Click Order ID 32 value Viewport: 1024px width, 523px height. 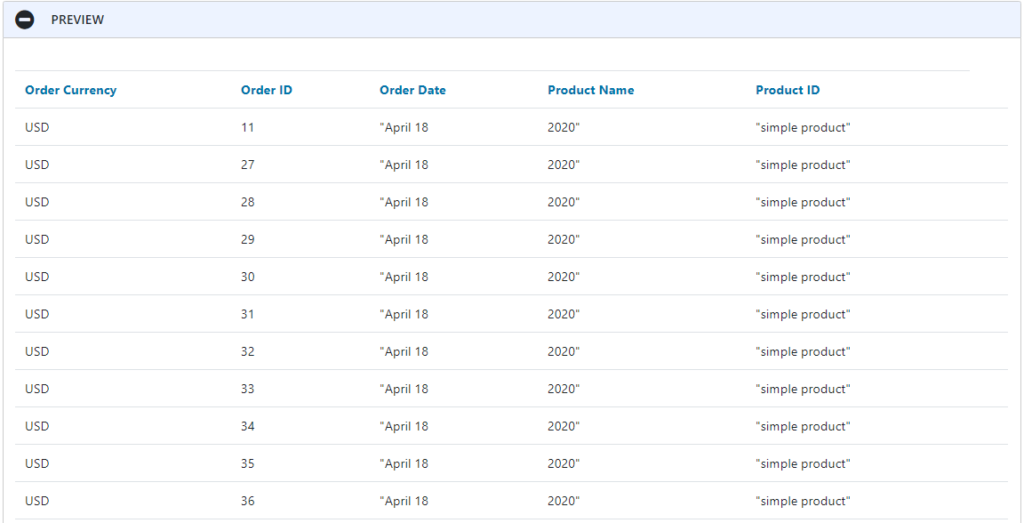(x=248, y=351)
